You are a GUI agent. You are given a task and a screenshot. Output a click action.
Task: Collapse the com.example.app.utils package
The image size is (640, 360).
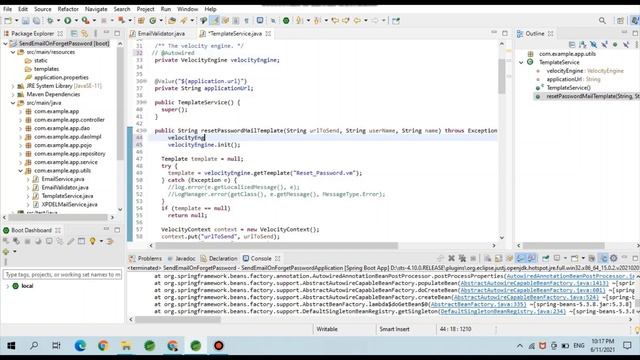click(20, 171)
